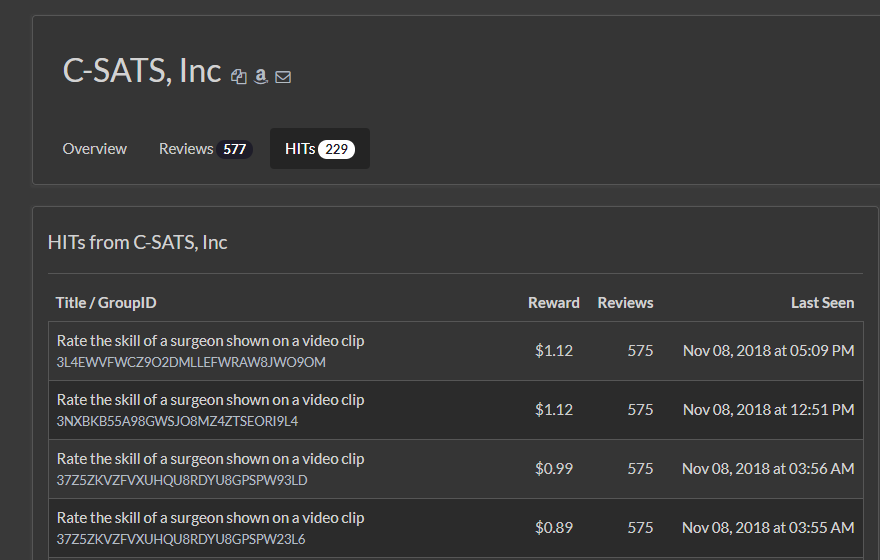
Task: Select group ID 37Z5ZKVZFVXUHQU8RDYU8GPSPW23L6
Action: pos(181,539)
